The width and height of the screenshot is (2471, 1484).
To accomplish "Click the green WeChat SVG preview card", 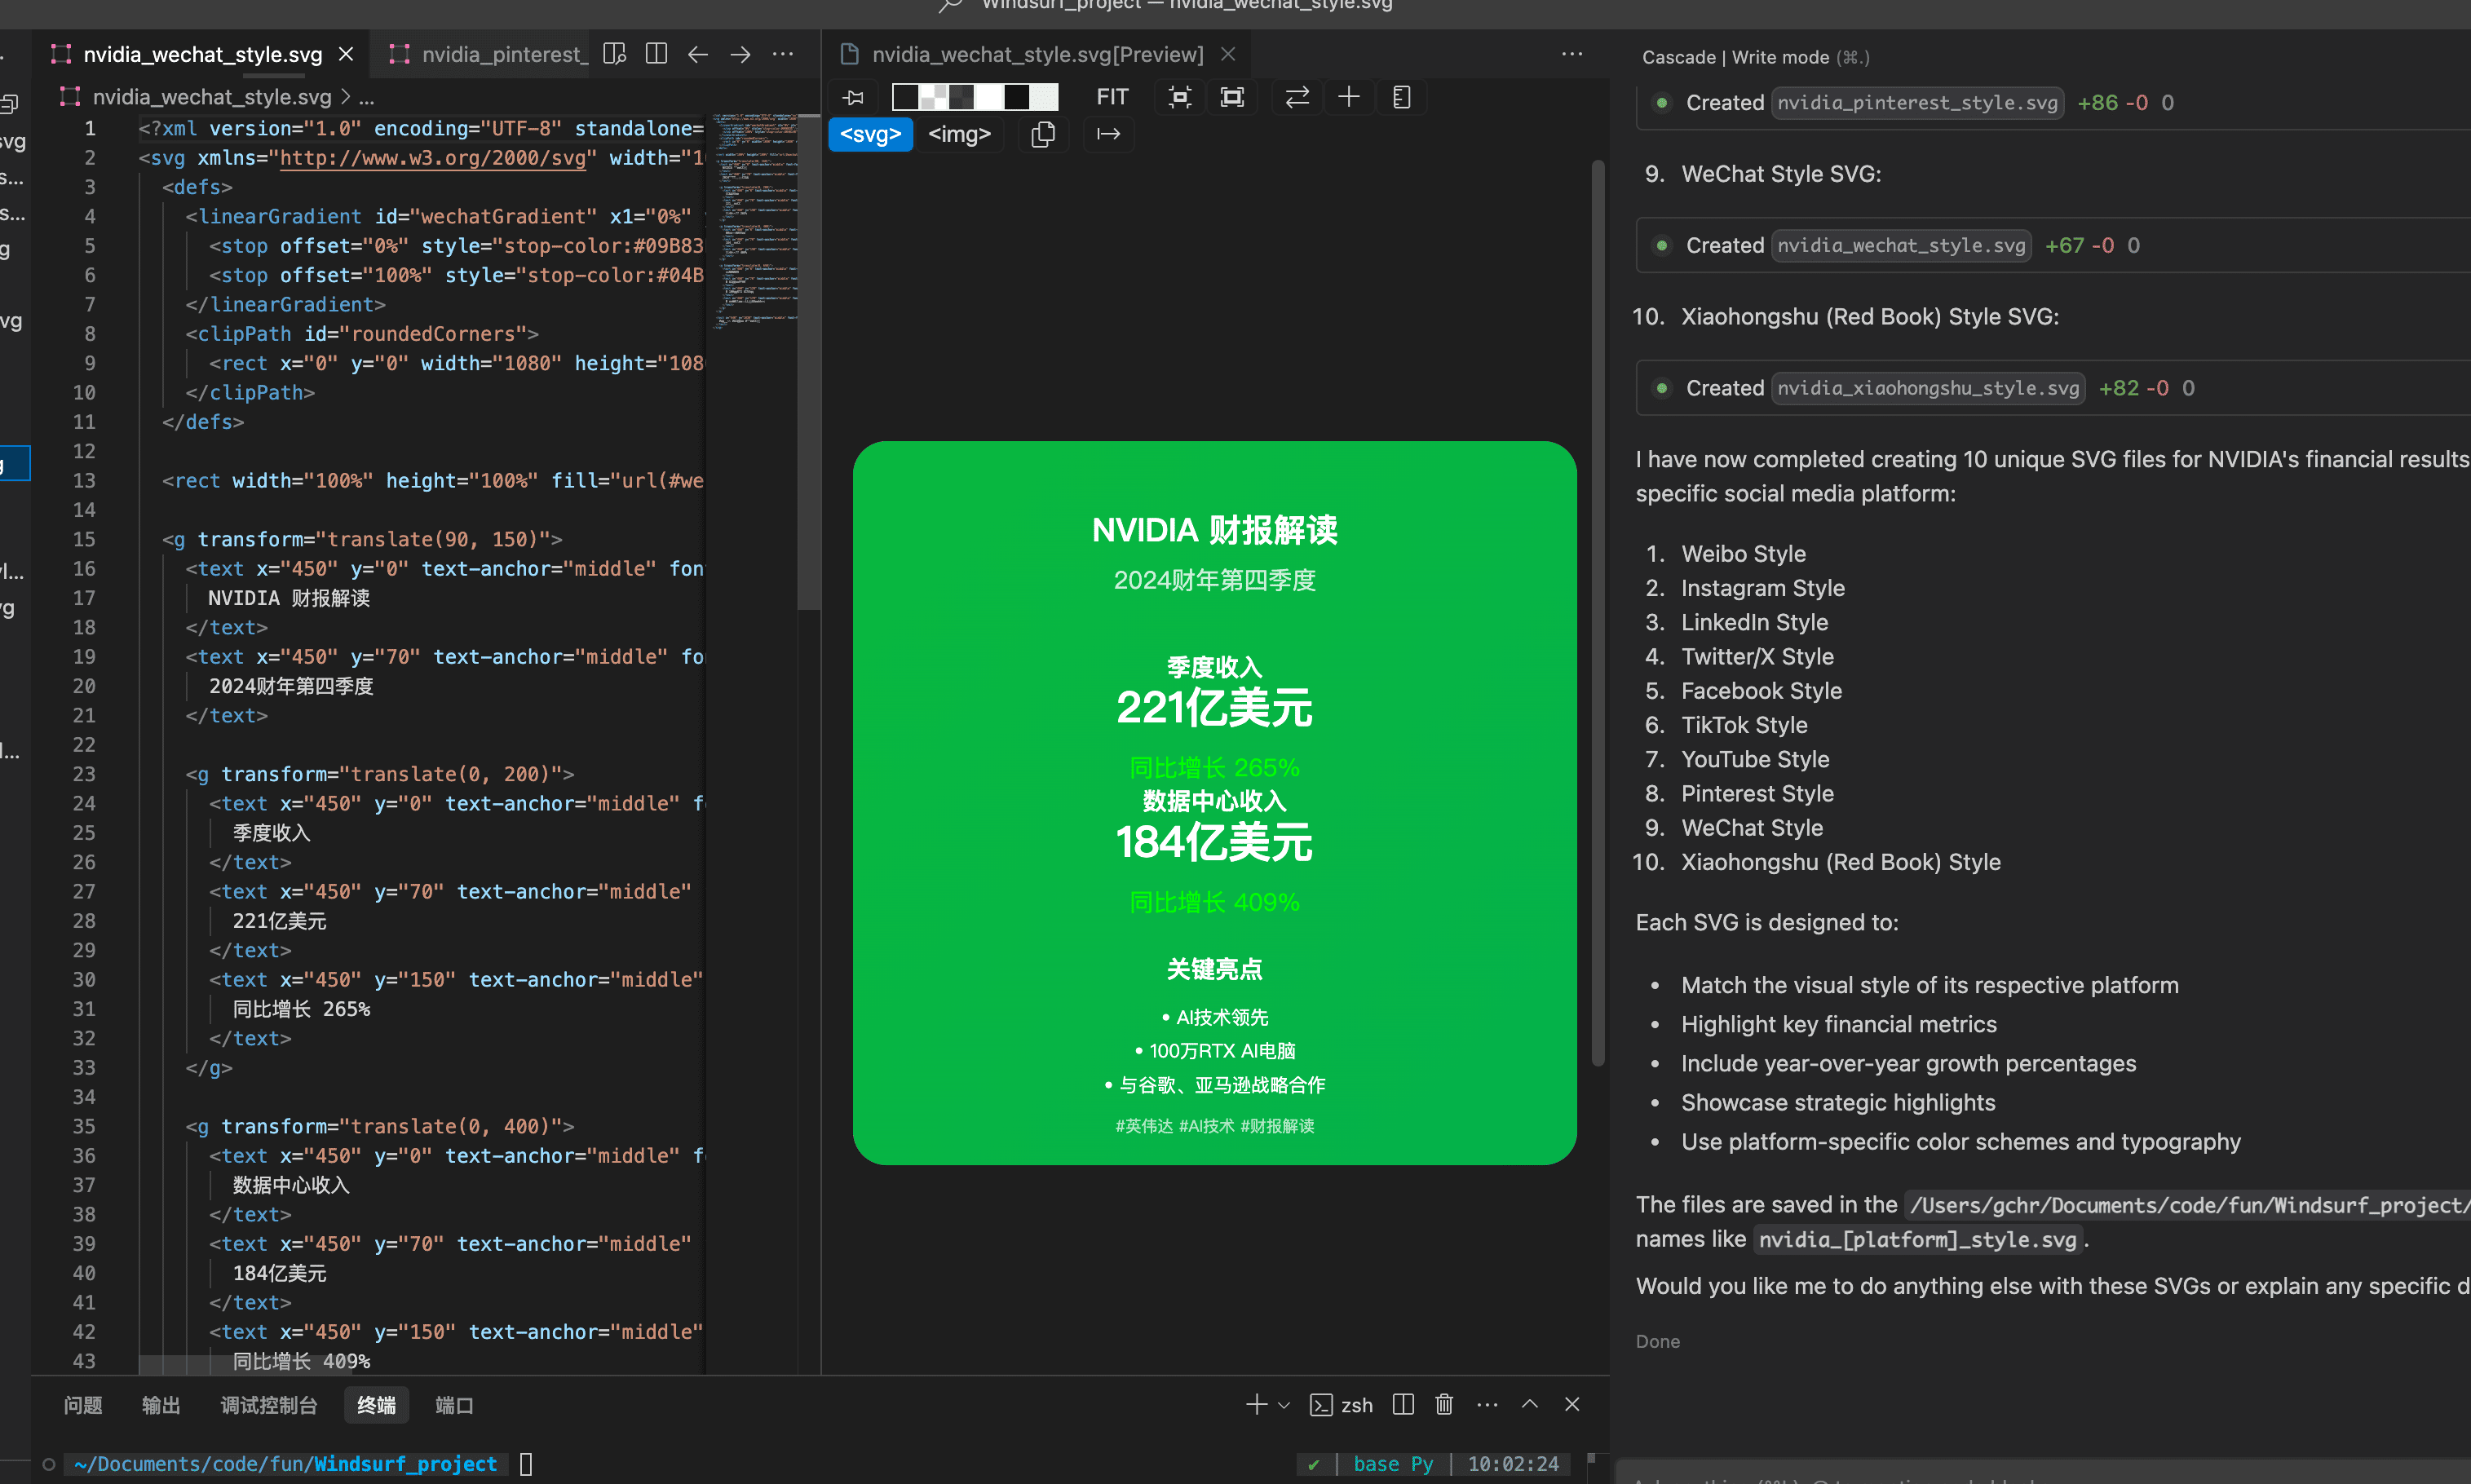I will coord(1214,803).
